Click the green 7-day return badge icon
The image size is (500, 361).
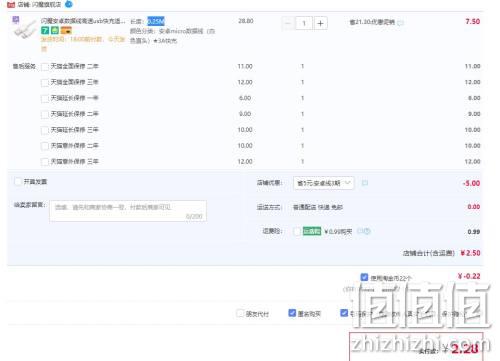pos(45,31)
